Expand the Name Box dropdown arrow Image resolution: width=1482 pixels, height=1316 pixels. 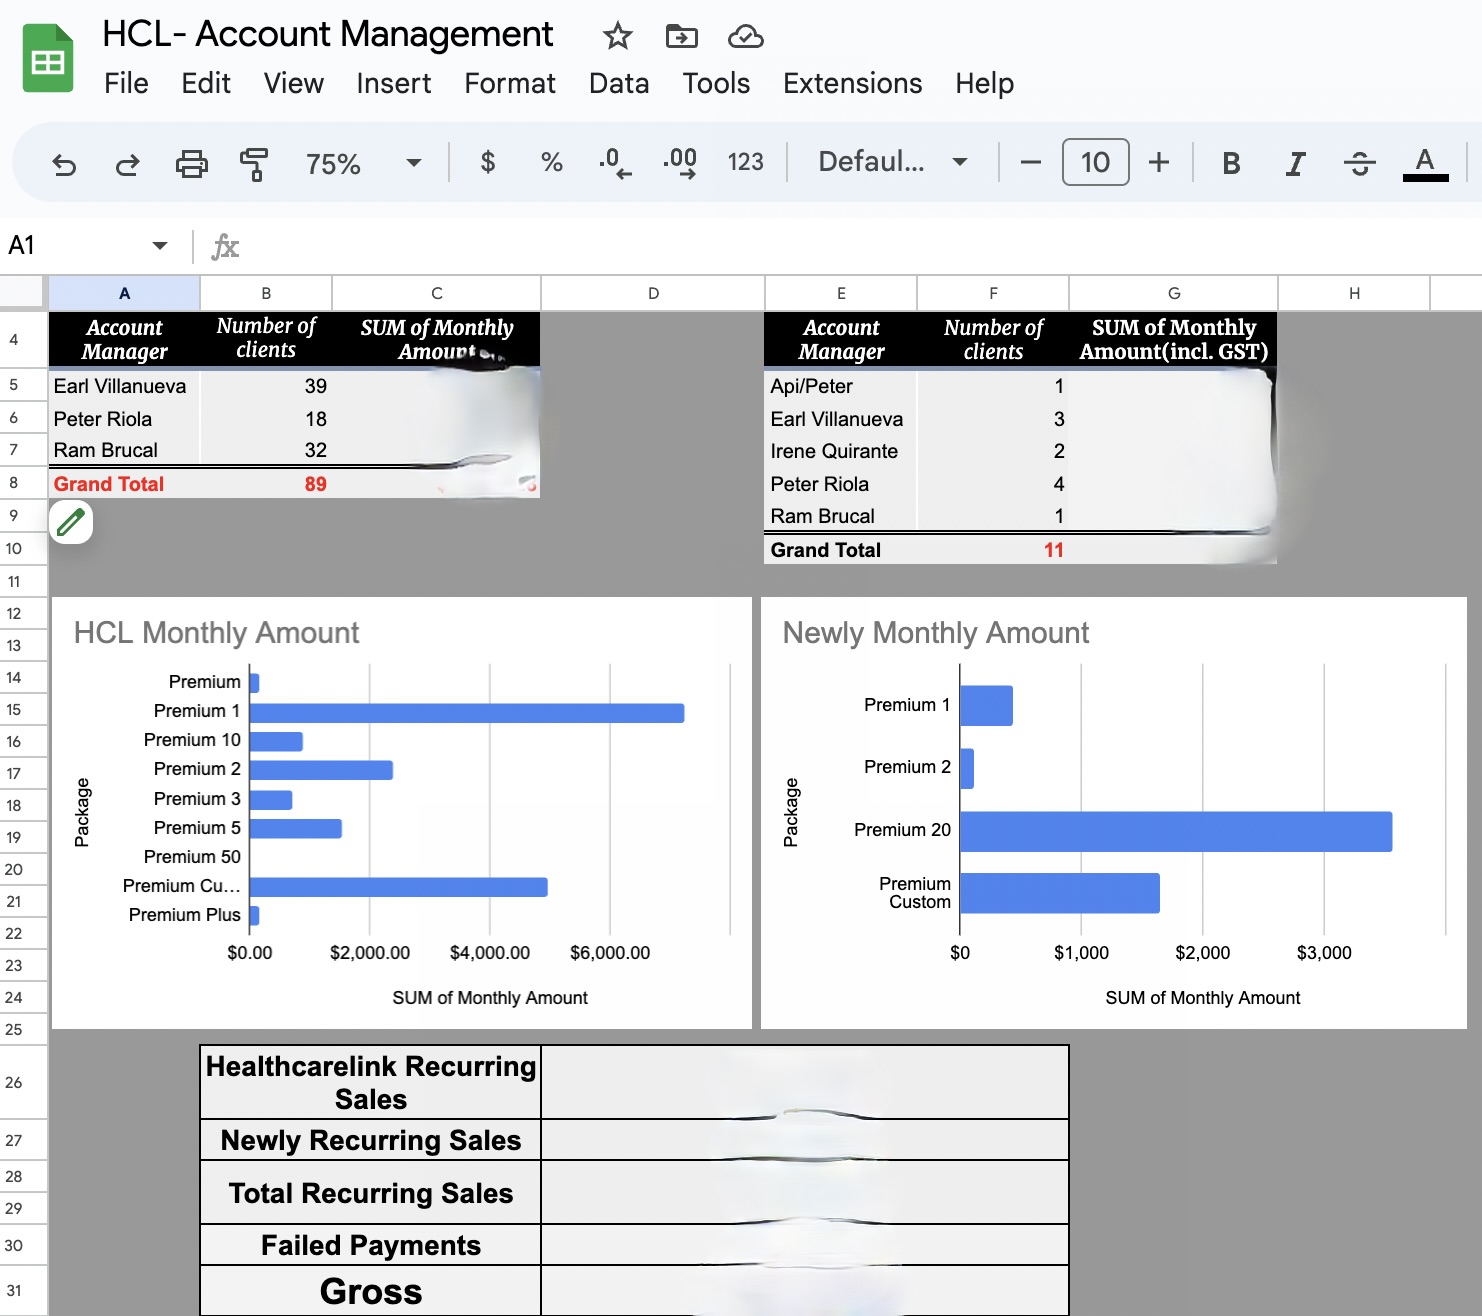pos(159,246)
